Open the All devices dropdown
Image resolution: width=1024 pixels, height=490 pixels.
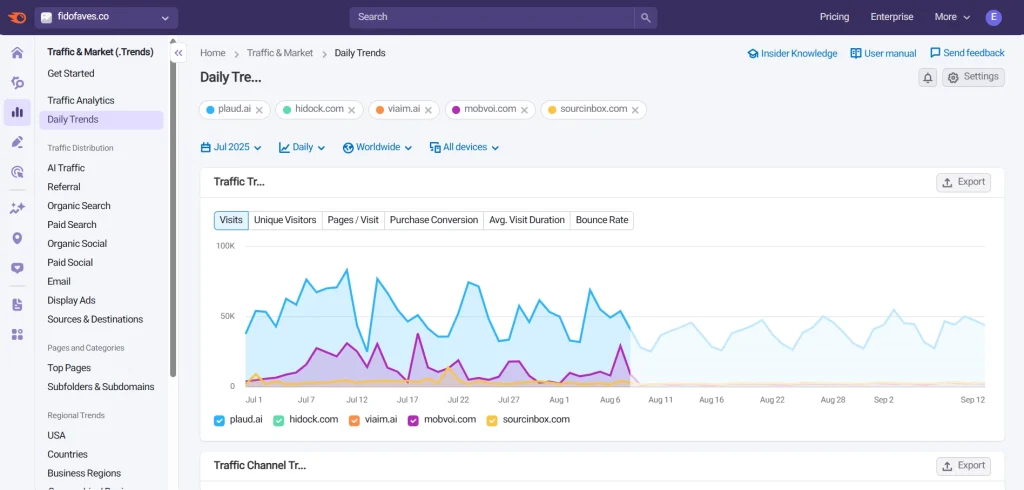click(464, 147)
